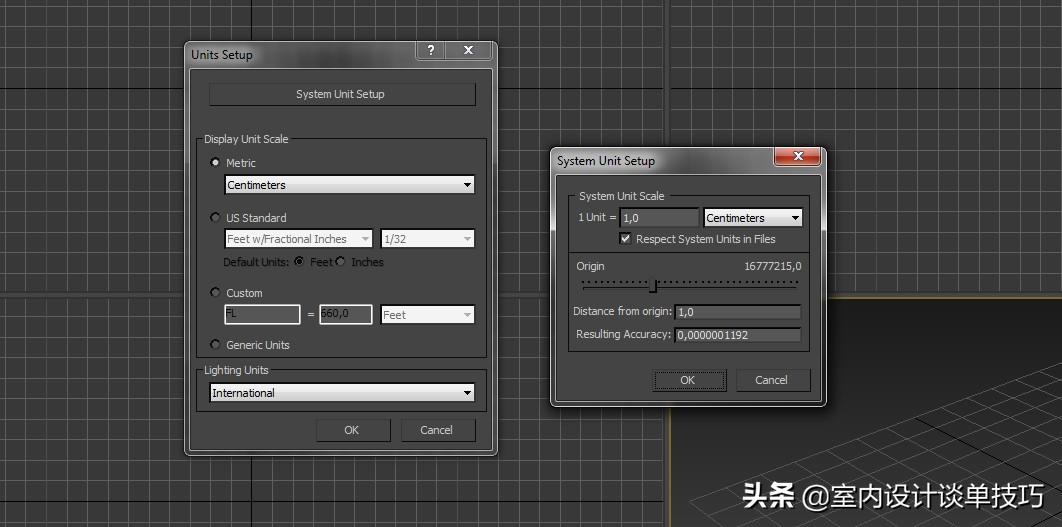1062x527 pixels.
Task: Cancel the Units Setup dialog
Action: (x=438, y=430)
